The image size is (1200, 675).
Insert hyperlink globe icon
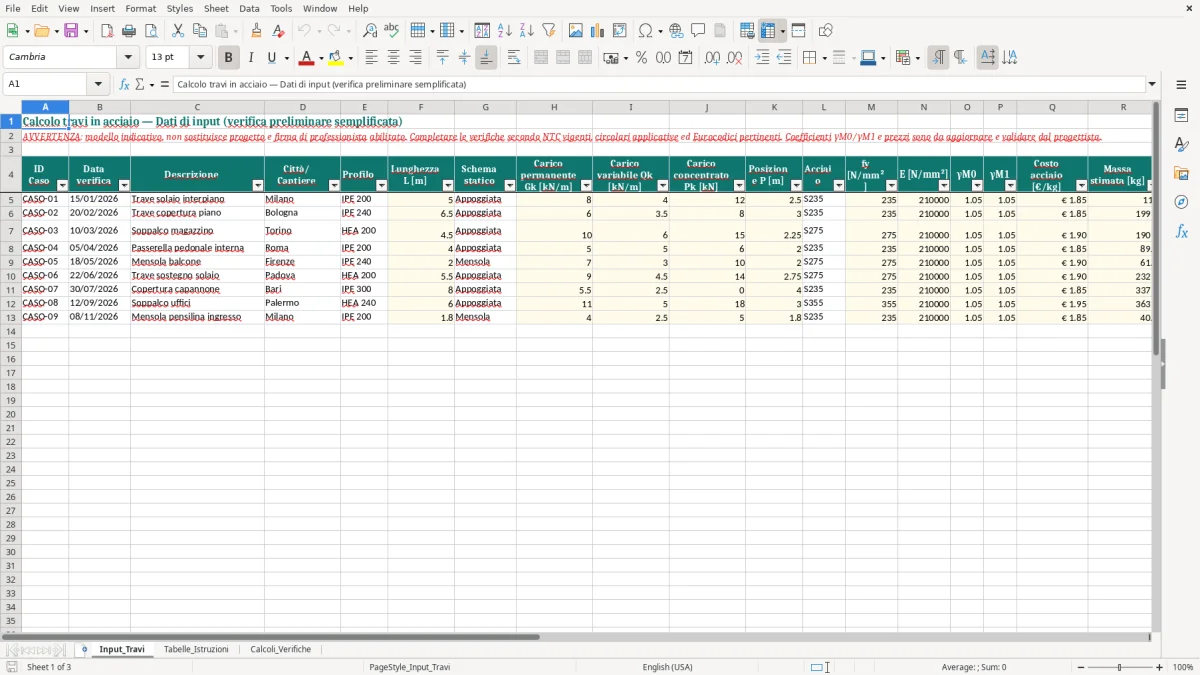pos(676,31)
